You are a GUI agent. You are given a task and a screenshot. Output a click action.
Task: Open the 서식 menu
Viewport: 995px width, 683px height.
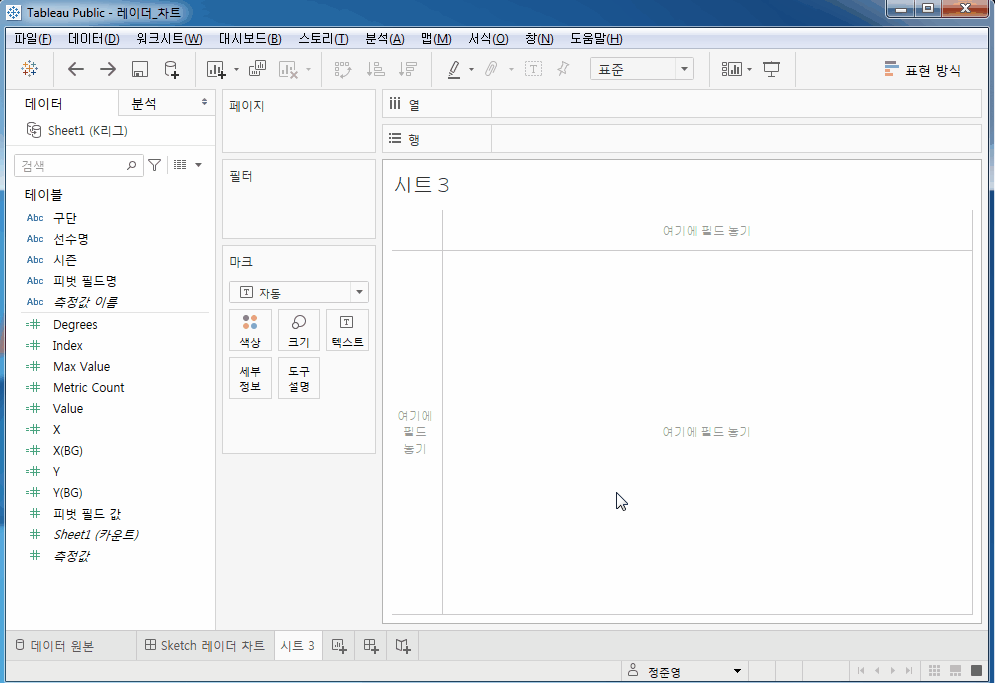tap(488, 39)
